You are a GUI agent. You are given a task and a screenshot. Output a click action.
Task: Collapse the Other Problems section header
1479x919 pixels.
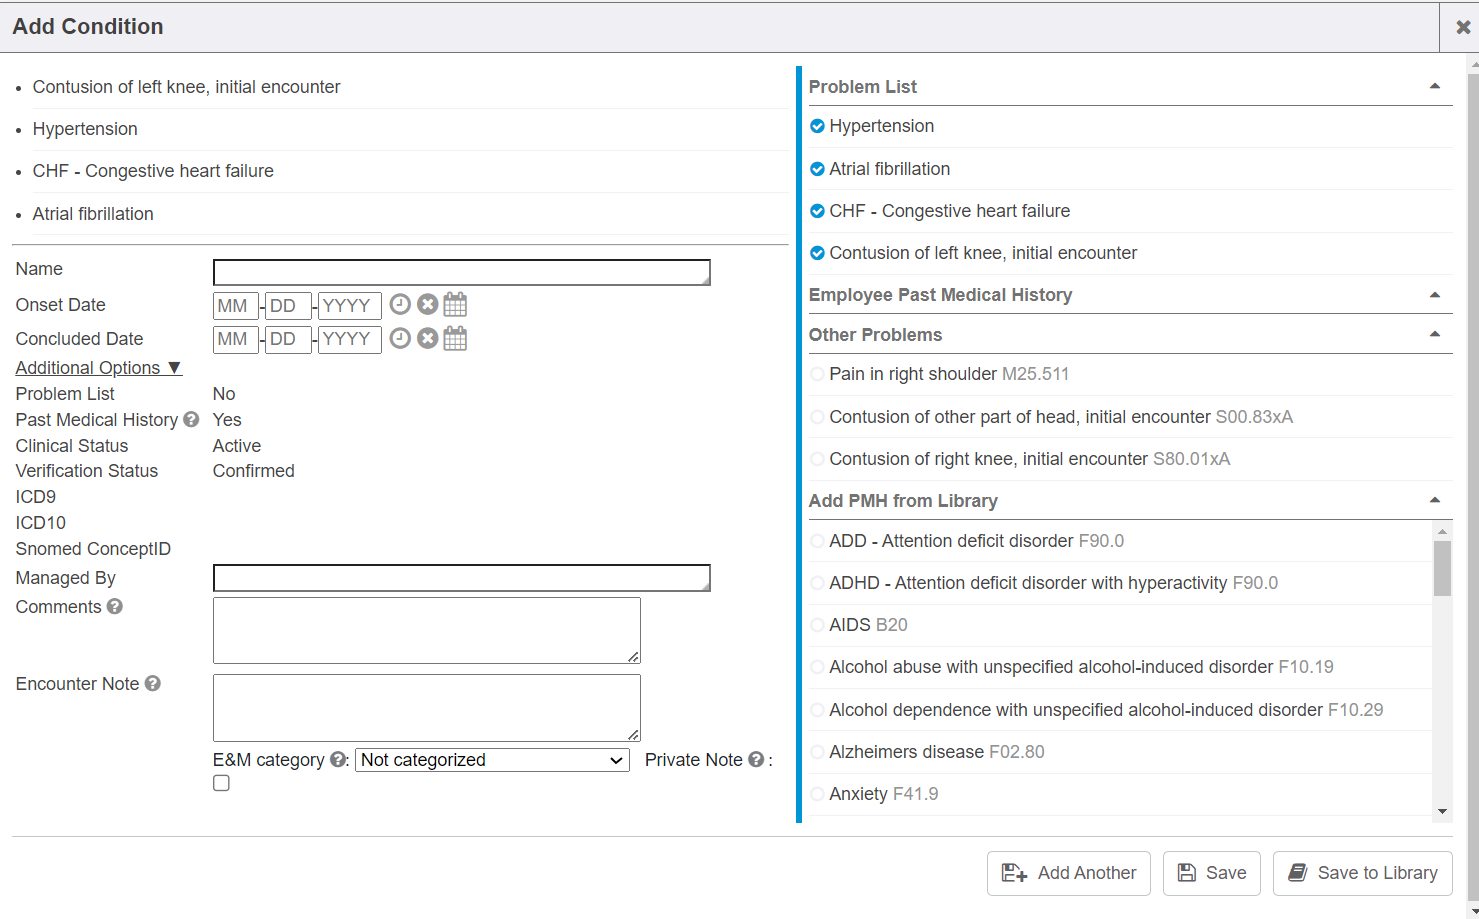coord(1434,335)
